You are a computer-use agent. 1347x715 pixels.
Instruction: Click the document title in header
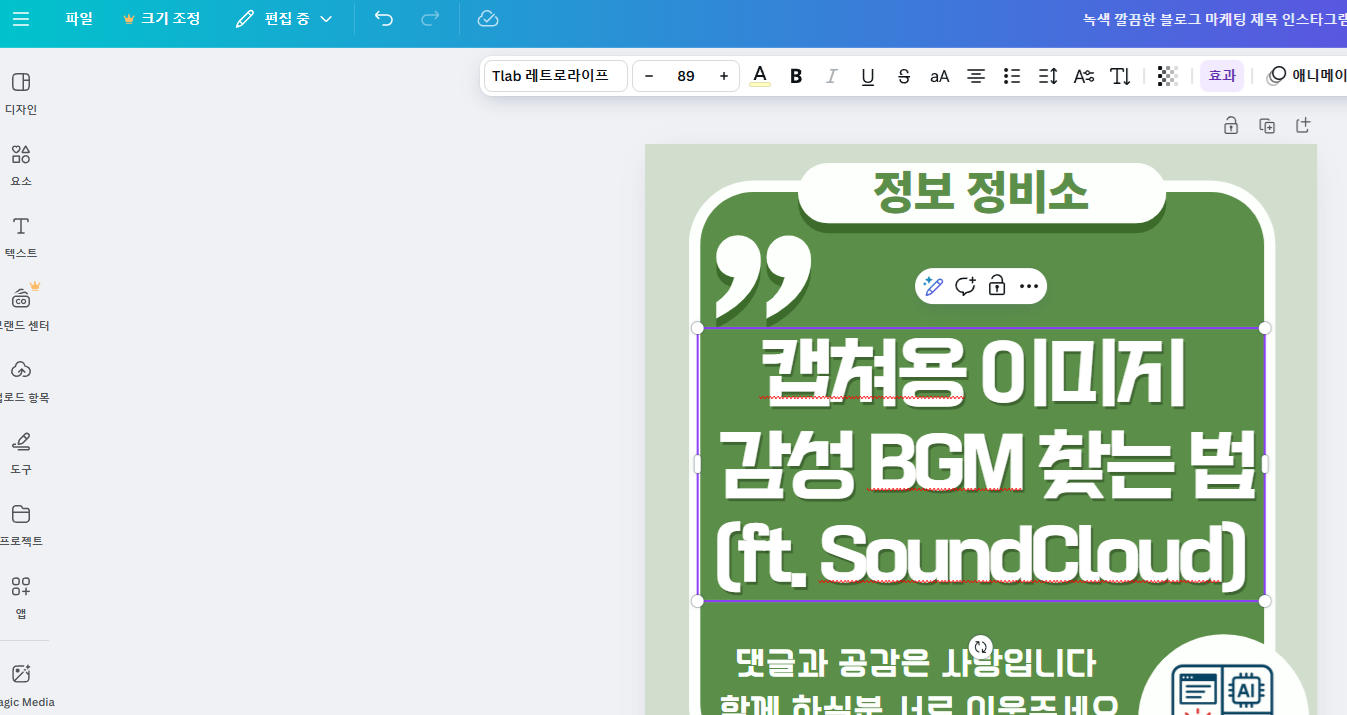[x=1214, y=19]
